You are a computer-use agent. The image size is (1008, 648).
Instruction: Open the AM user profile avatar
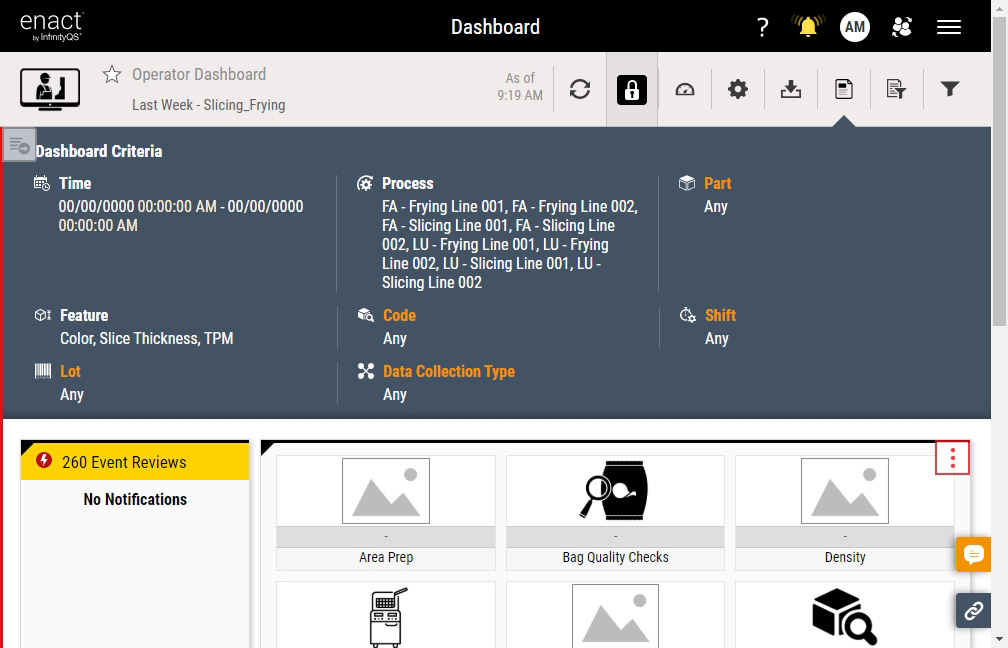854,27
